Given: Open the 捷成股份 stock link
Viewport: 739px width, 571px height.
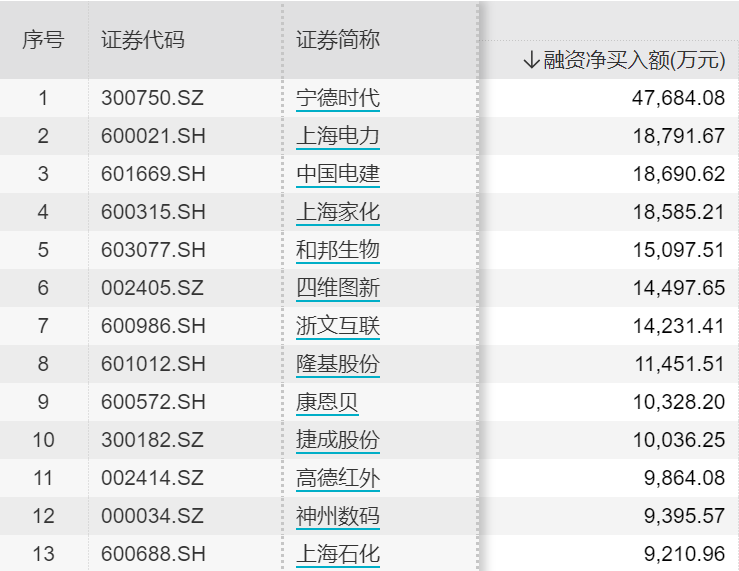Looking at the screenshot, I should click(x=338, y=440).
